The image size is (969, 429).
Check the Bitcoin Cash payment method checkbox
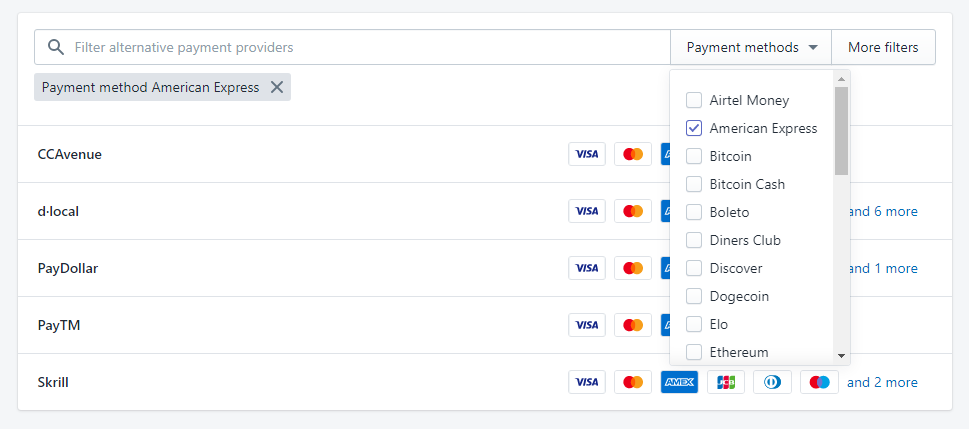pos(694,184)
